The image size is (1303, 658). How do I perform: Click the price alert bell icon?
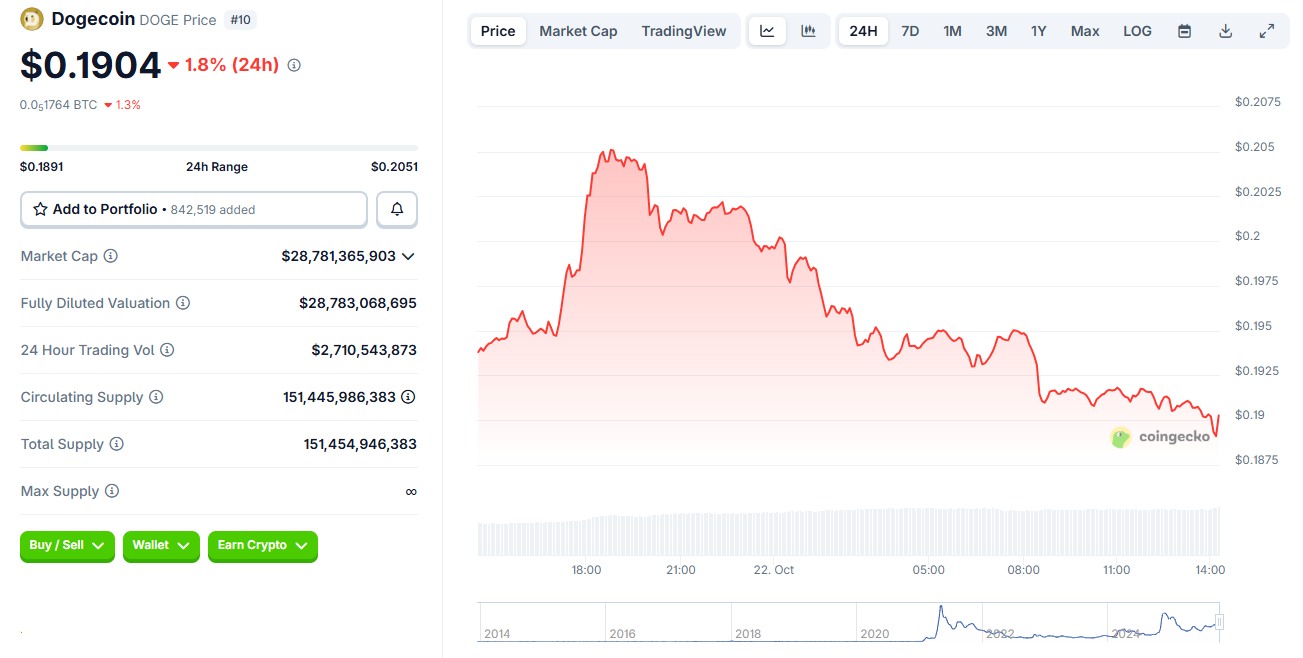(396, 209)
